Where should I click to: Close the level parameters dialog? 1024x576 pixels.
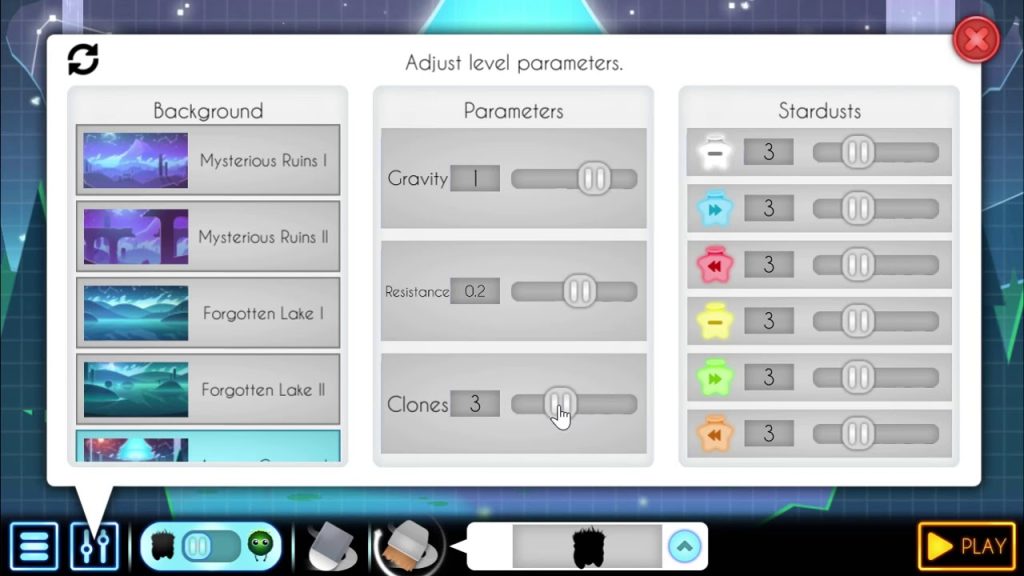click(976, 42)
